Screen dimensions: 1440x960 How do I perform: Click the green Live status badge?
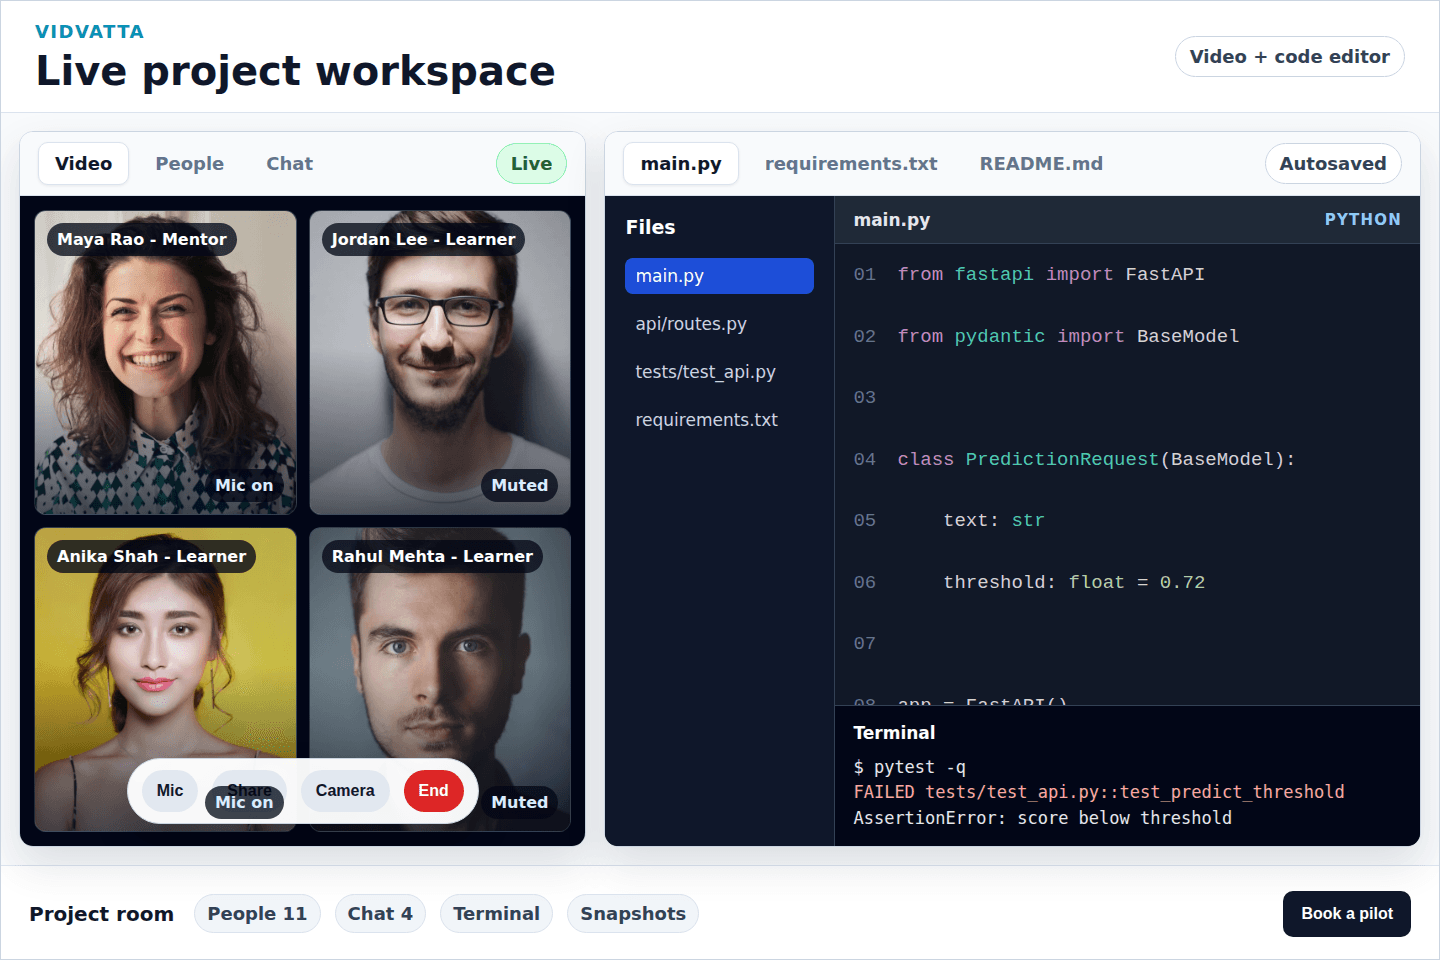[x=531, y=164]
